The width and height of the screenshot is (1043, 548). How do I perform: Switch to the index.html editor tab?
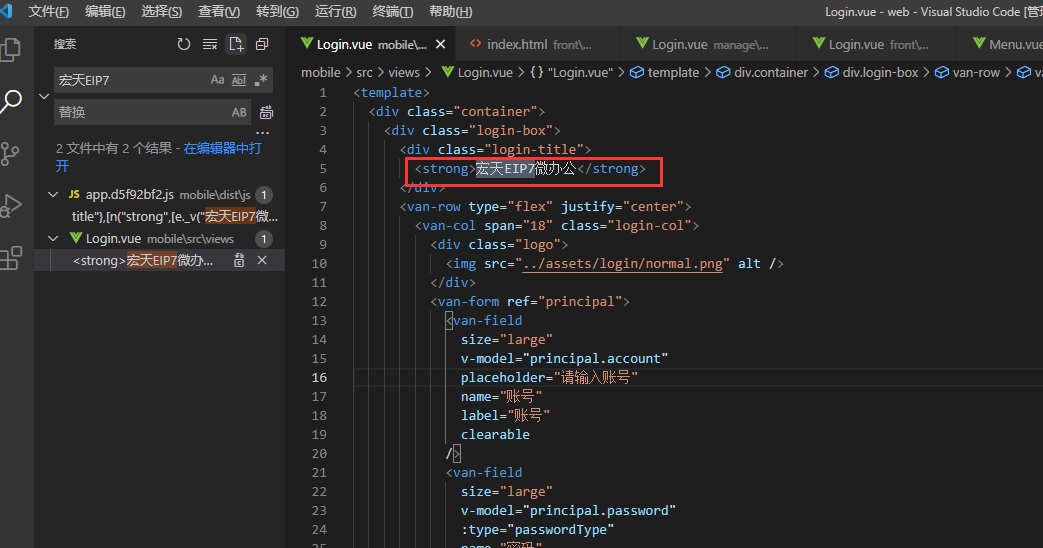tap(517, 44)
